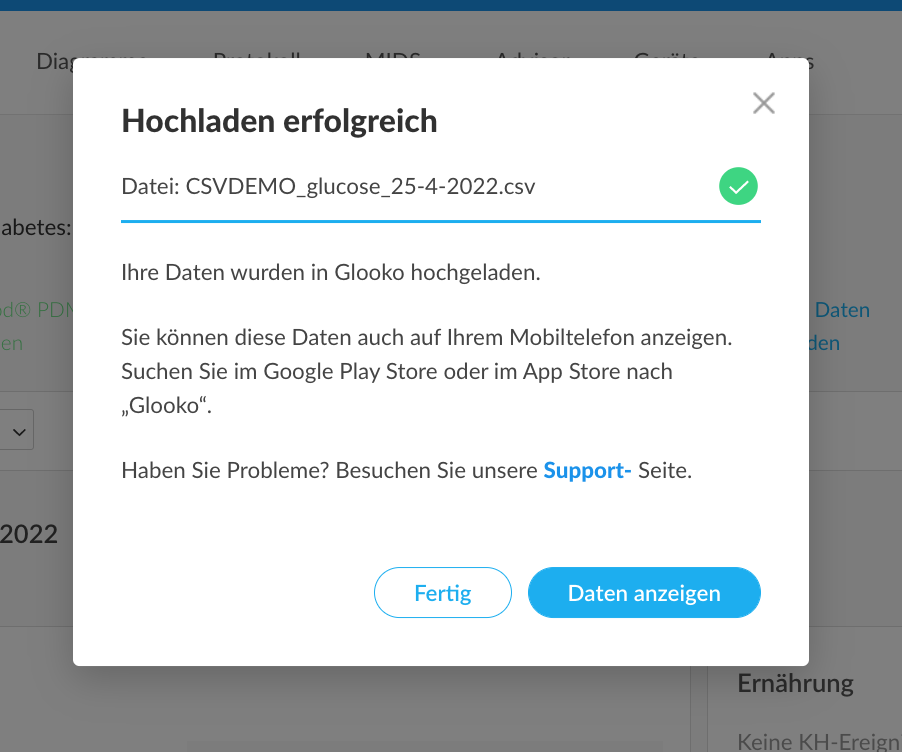Click the Fertig button
902x752 pixels.
(442, 593)
